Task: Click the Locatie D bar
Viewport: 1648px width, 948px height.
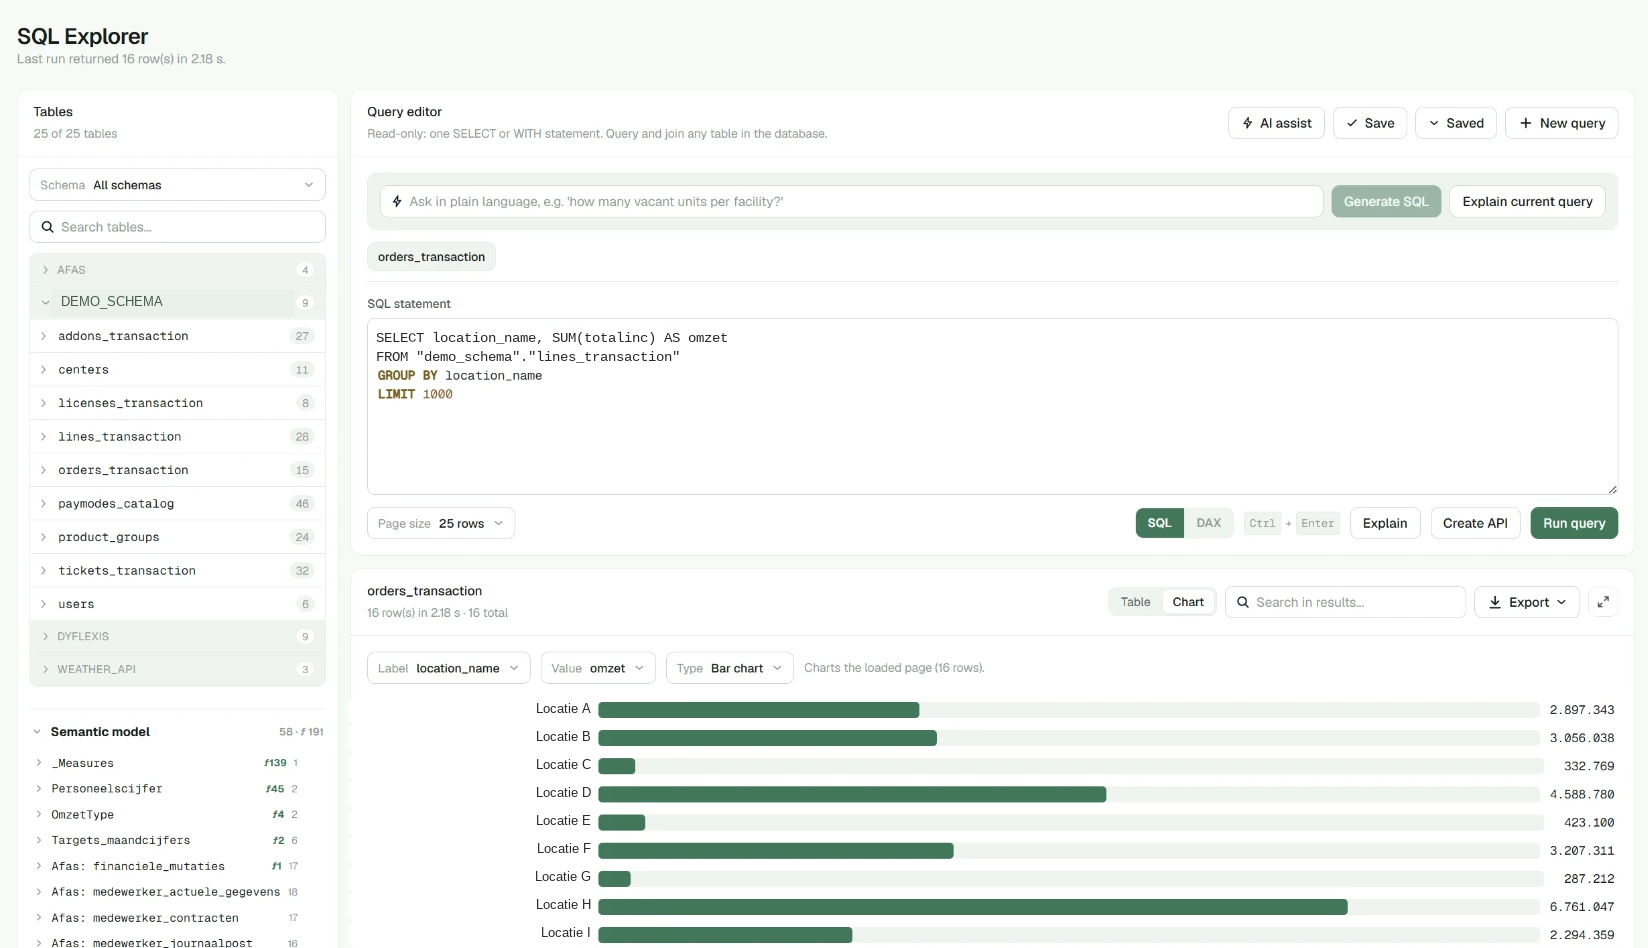Action: point(852,794)
